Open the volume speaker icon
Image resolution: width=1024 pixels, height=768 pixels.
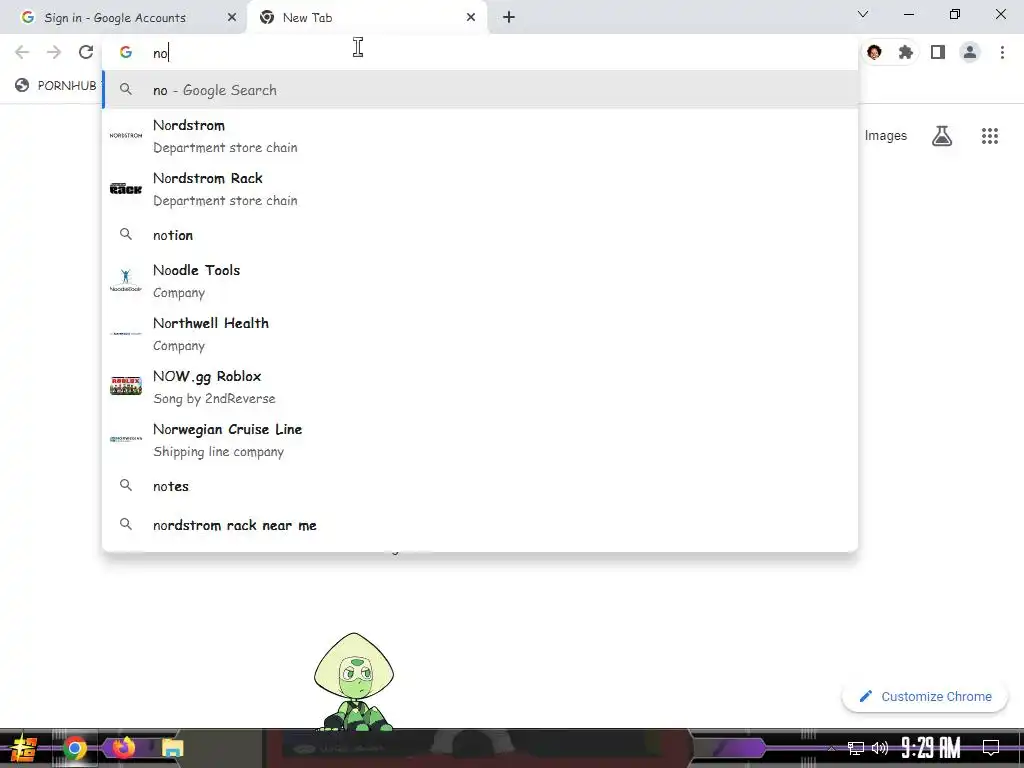(x=880, y=748)
